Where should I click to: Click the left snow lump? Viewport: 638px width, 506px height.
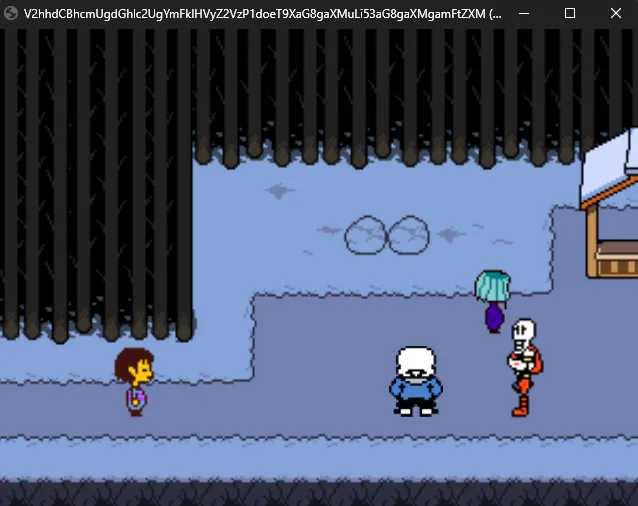365,235
